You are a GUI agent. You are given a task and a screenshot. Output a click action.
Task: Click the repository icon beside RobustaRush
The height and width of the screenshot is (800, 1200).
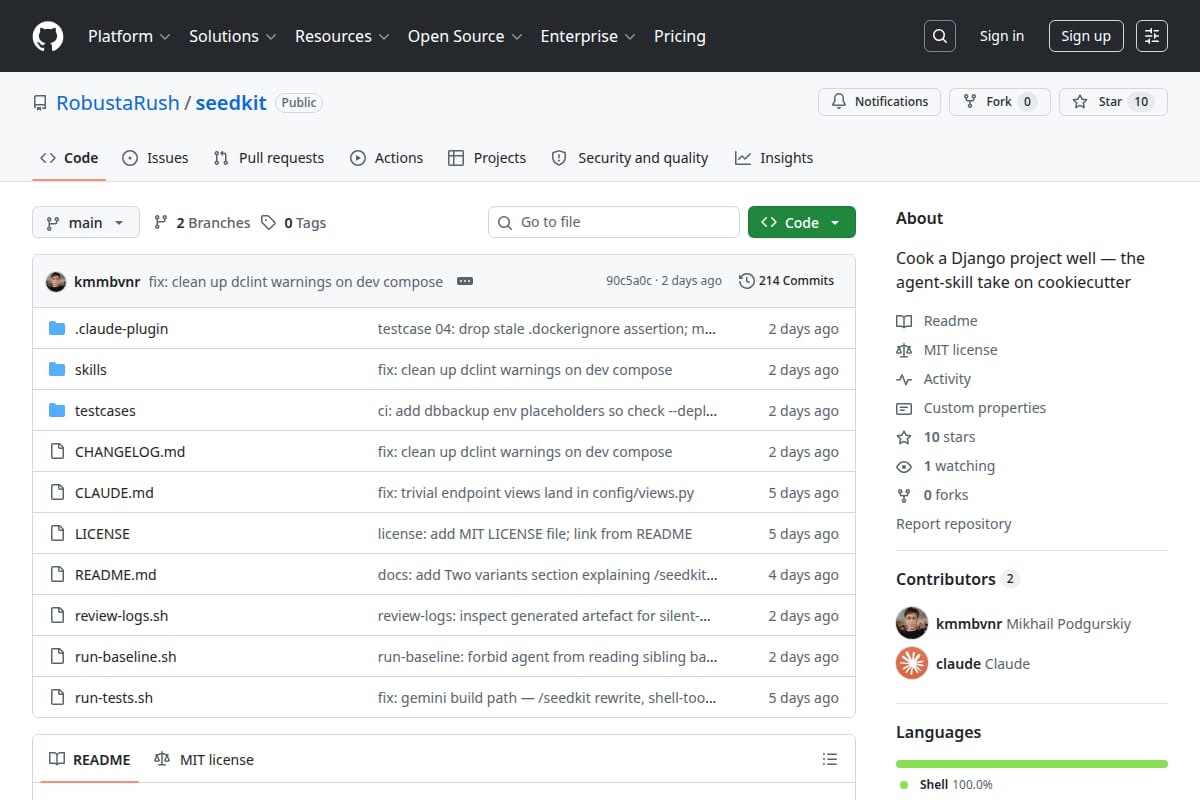pos(40,103)
